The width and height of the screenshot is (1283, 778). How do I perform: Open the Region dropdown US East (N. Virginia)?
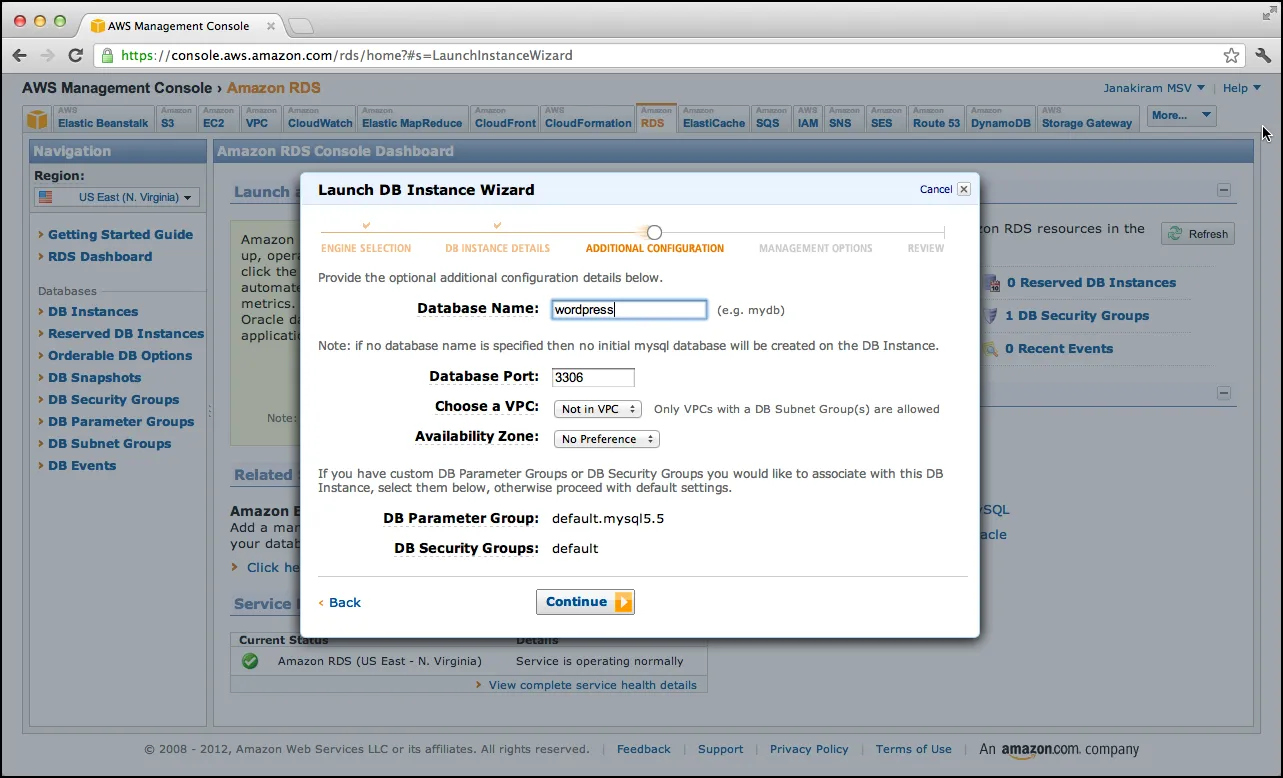(118, 197)
